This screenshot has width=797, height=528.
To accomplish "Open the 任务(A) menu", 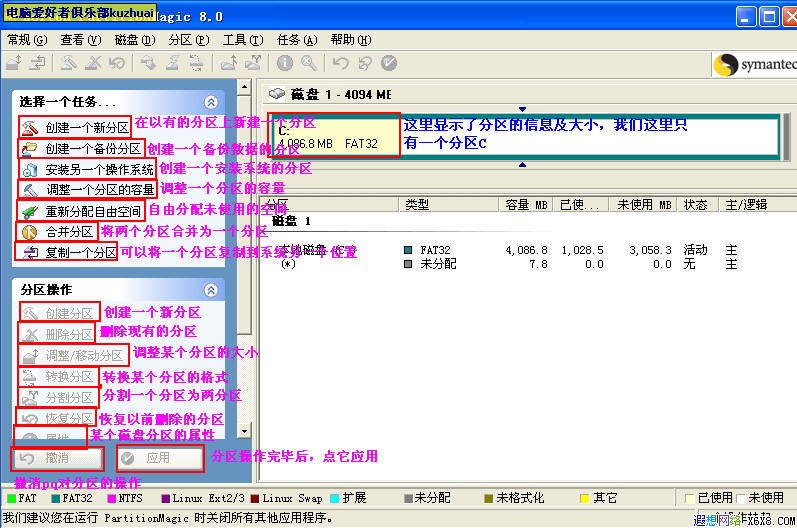I will pos(297,40).
